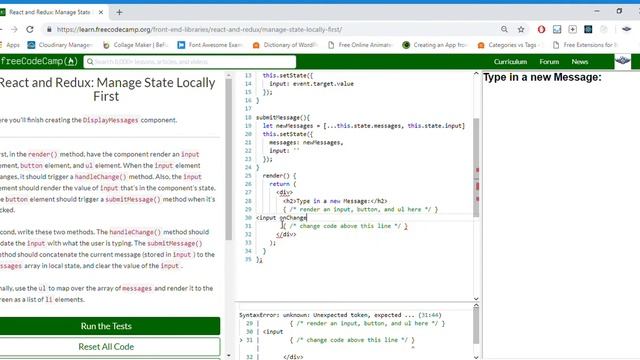Go forward with the browser arrow
Screen dimensions: 640x360
click(x=14, y=29)
